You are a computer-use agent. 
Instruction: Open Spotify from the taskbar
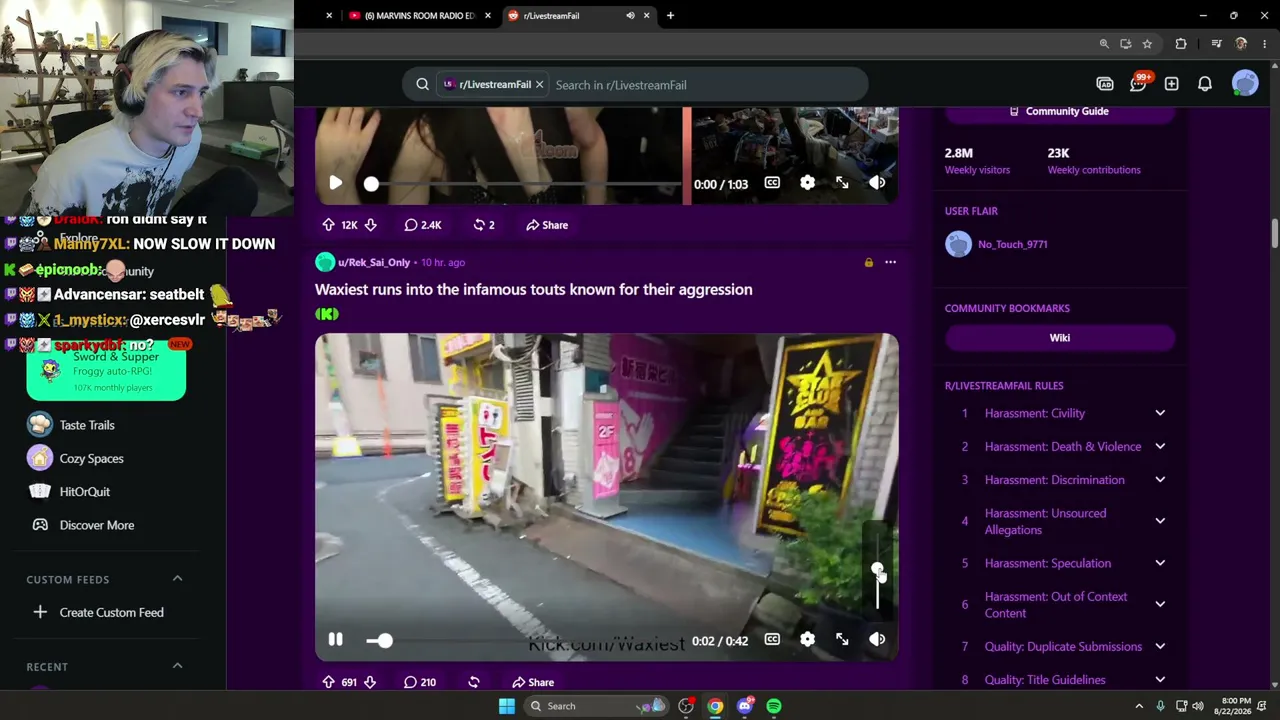774,706
